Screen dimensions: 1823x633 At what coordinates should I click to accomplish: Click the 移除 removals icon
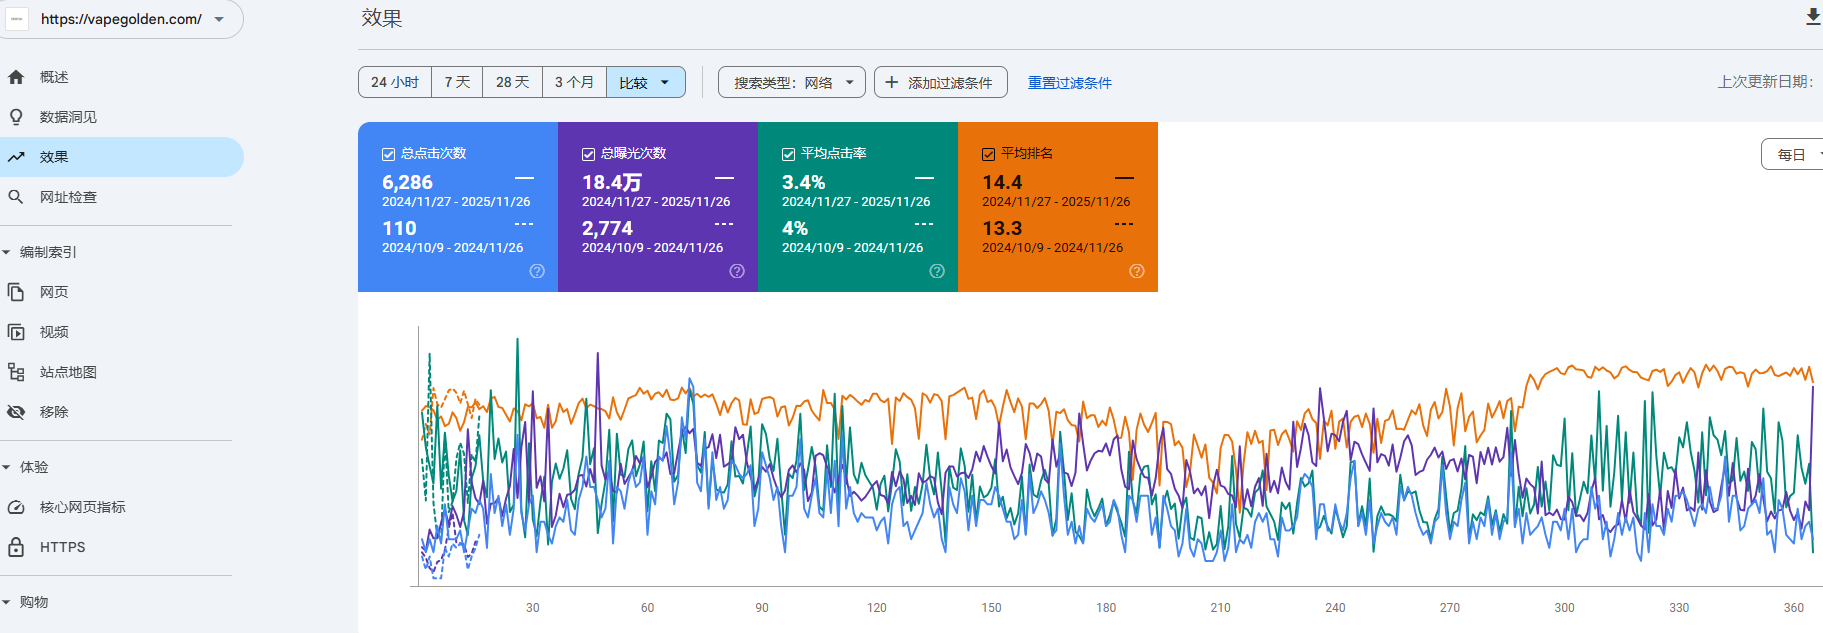point(16,412)
